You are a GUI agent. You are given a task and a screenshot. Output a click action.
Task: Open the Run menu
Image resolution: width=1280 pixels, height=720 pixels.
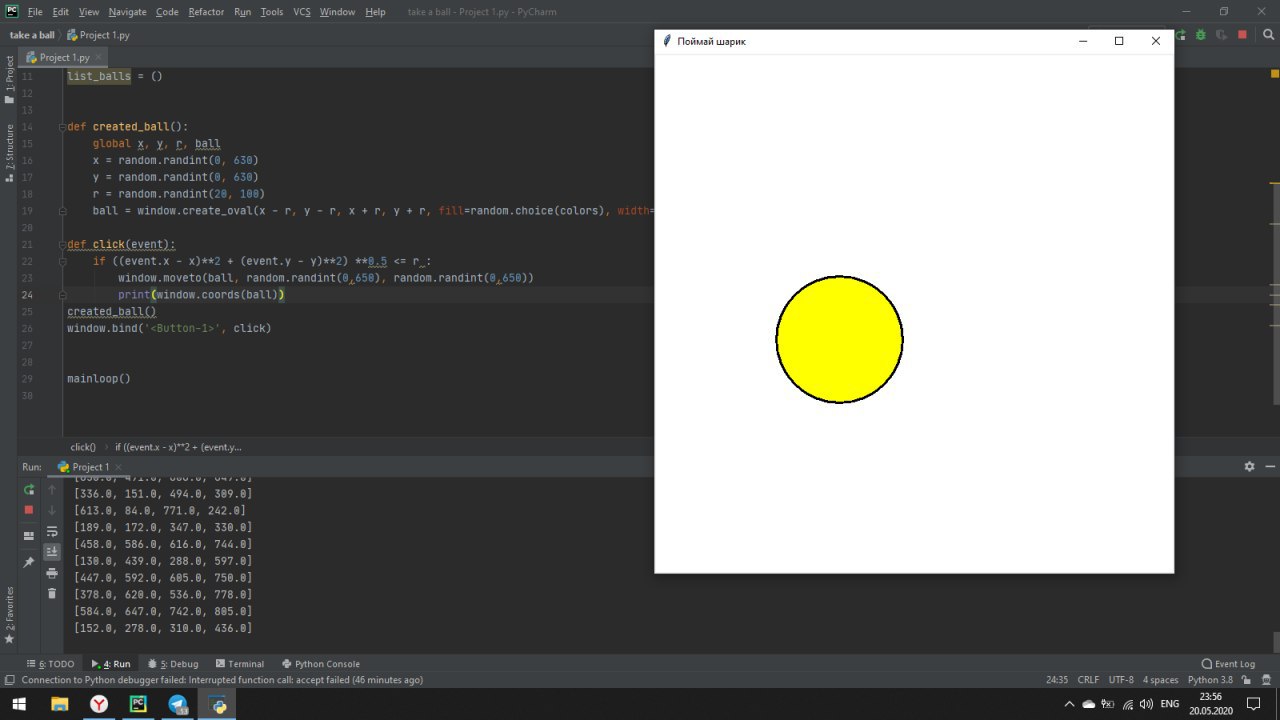[243, 12]
